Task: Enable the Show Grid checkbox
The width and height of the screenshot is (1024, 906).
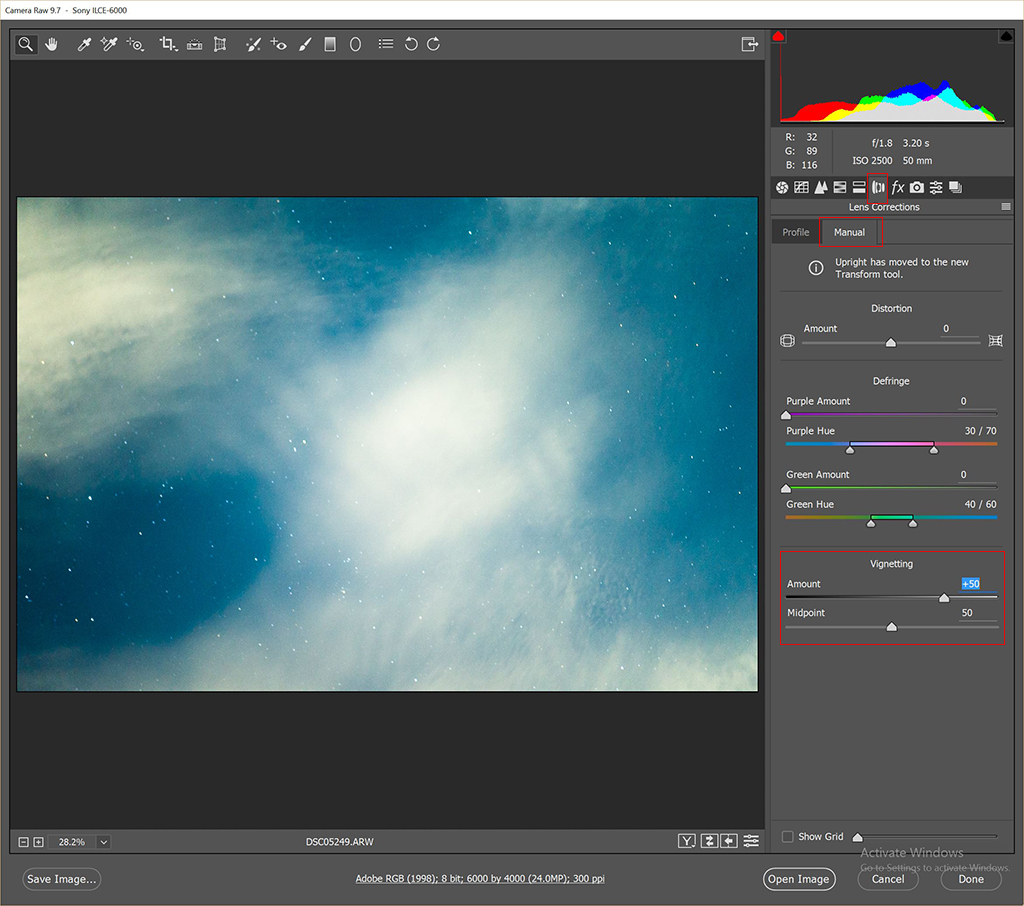Action: (788, 837)
